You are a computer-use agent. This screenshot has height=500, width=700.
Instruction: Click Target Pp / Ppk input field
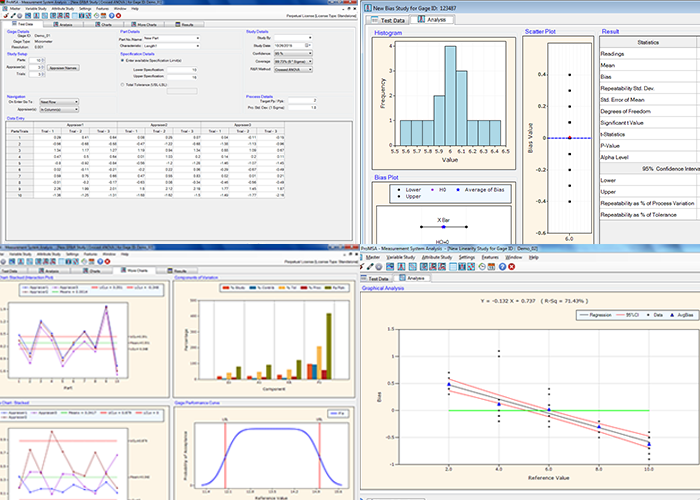(x=303, y=101)
